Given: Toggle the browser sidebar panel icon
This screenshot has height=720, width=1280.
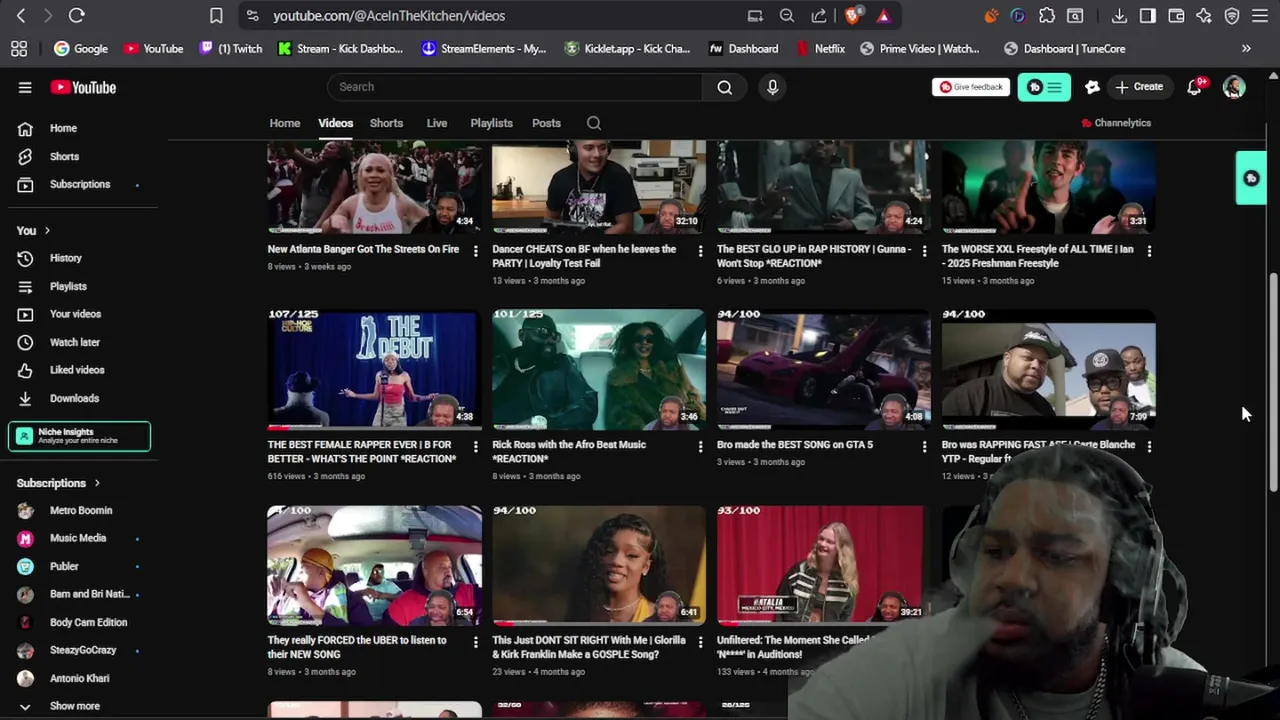Looking at the screenshot, I should [1148, 15].
